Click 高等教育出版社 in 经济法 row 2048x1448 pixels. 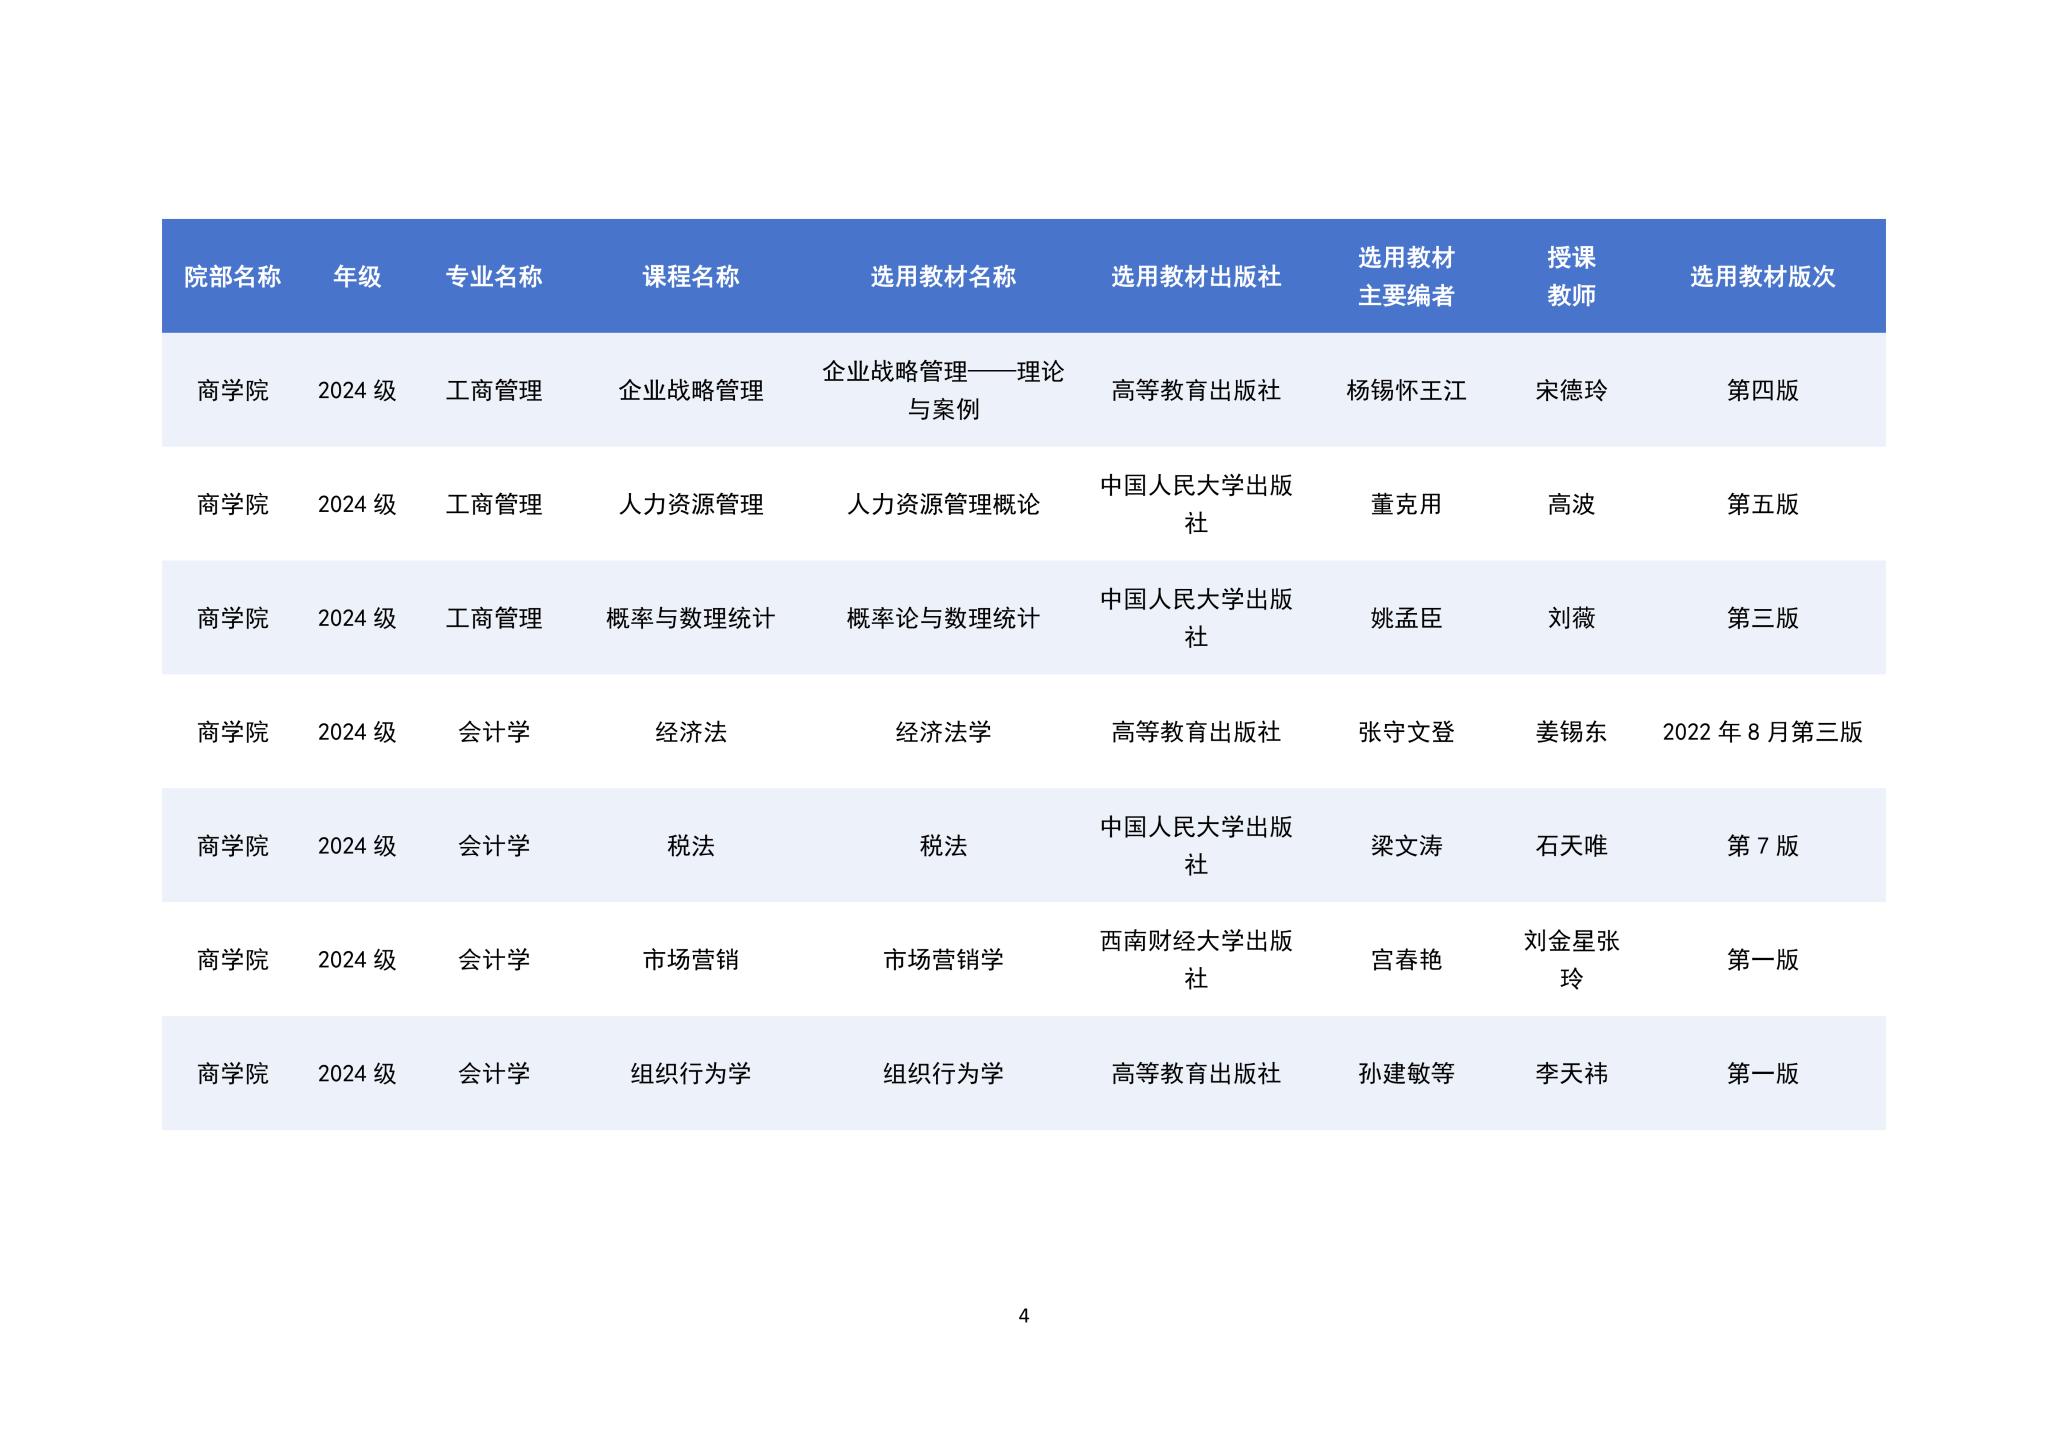(1196, 733)
